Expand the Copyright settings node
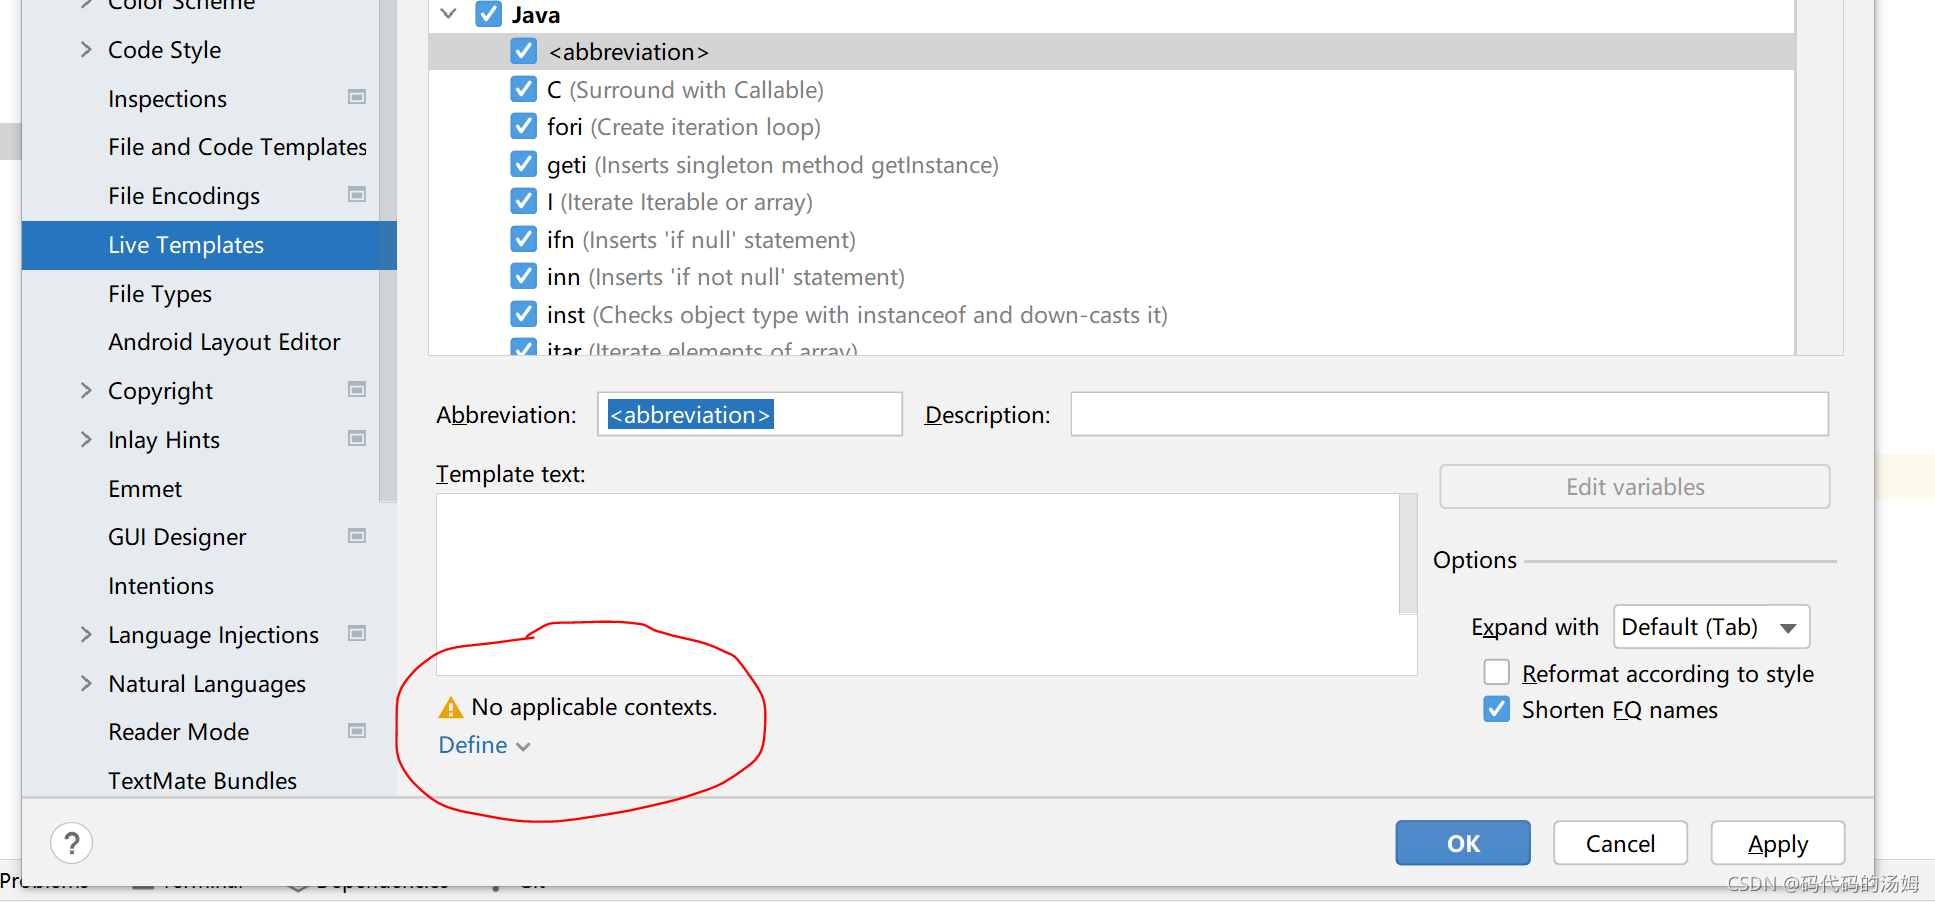Image resolution: width=1935 pixels, height=902 pixels. click(86, 390)
